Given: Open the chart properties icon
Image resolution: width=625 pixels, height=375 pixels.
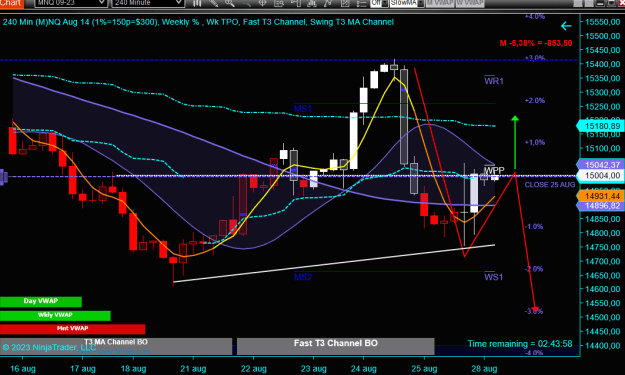Looking at the screenshot, I should (345, 3).
